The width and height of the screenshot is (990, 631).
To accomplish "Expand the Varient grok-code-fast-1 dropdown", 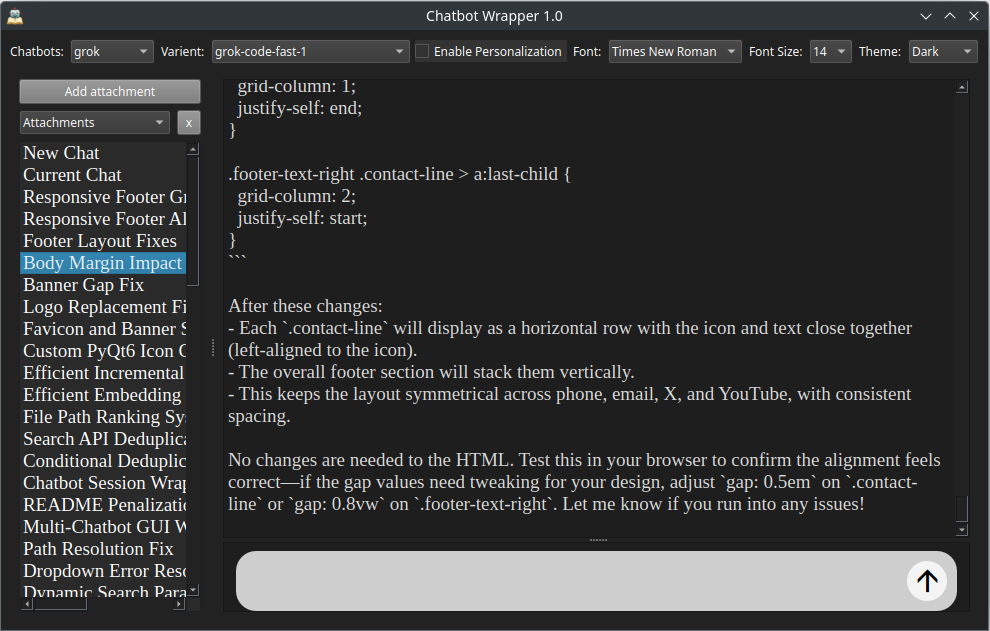I will (310, 51).
